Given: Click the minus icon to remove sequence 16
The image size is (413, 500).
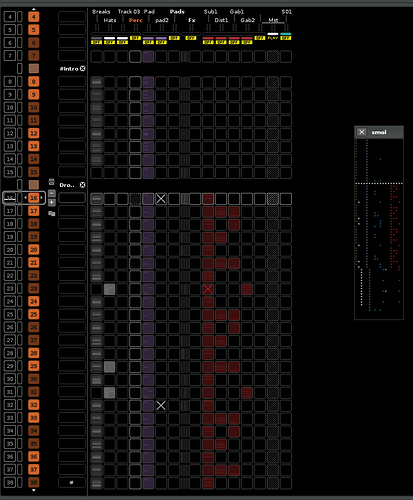Looking at the screenshot, I should (x=51, y=193).
